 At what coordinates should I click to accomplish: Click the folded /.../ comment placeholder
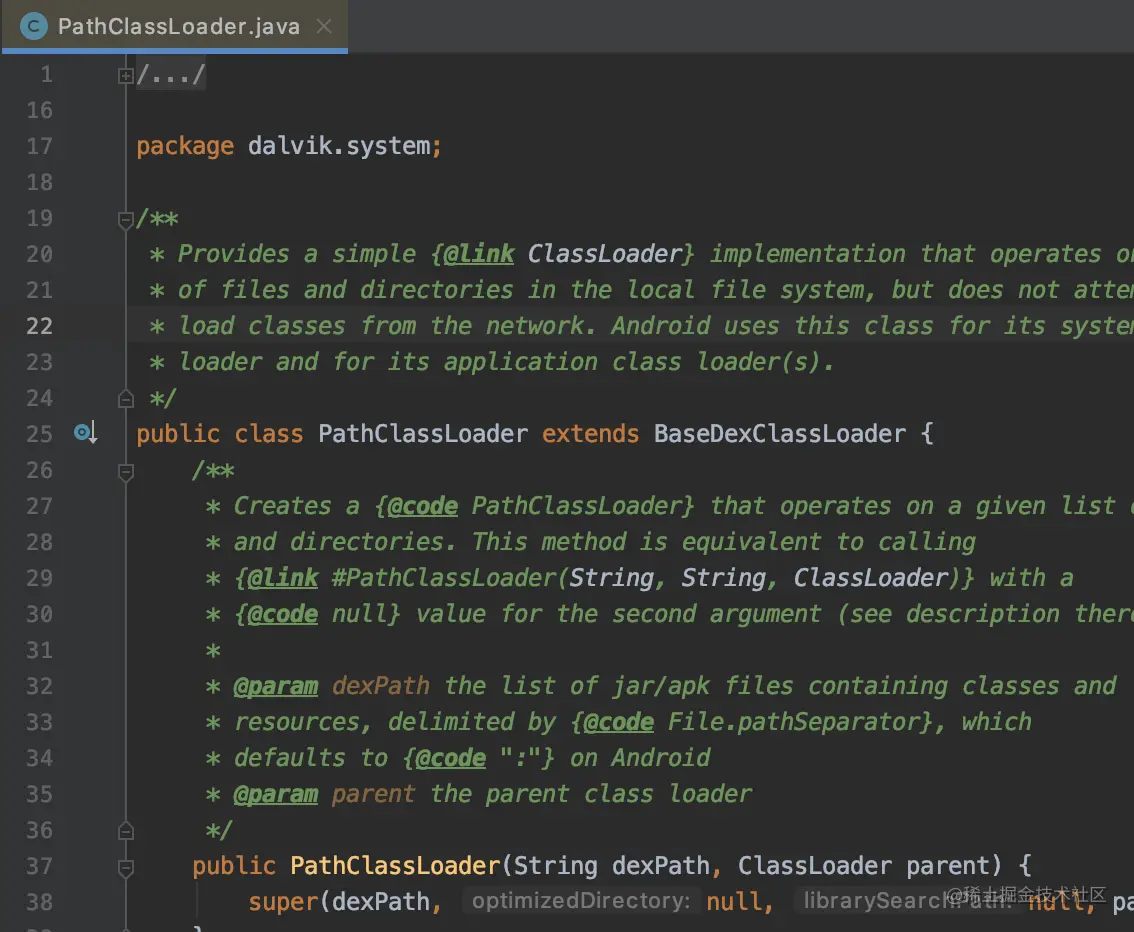coord(171,74)
